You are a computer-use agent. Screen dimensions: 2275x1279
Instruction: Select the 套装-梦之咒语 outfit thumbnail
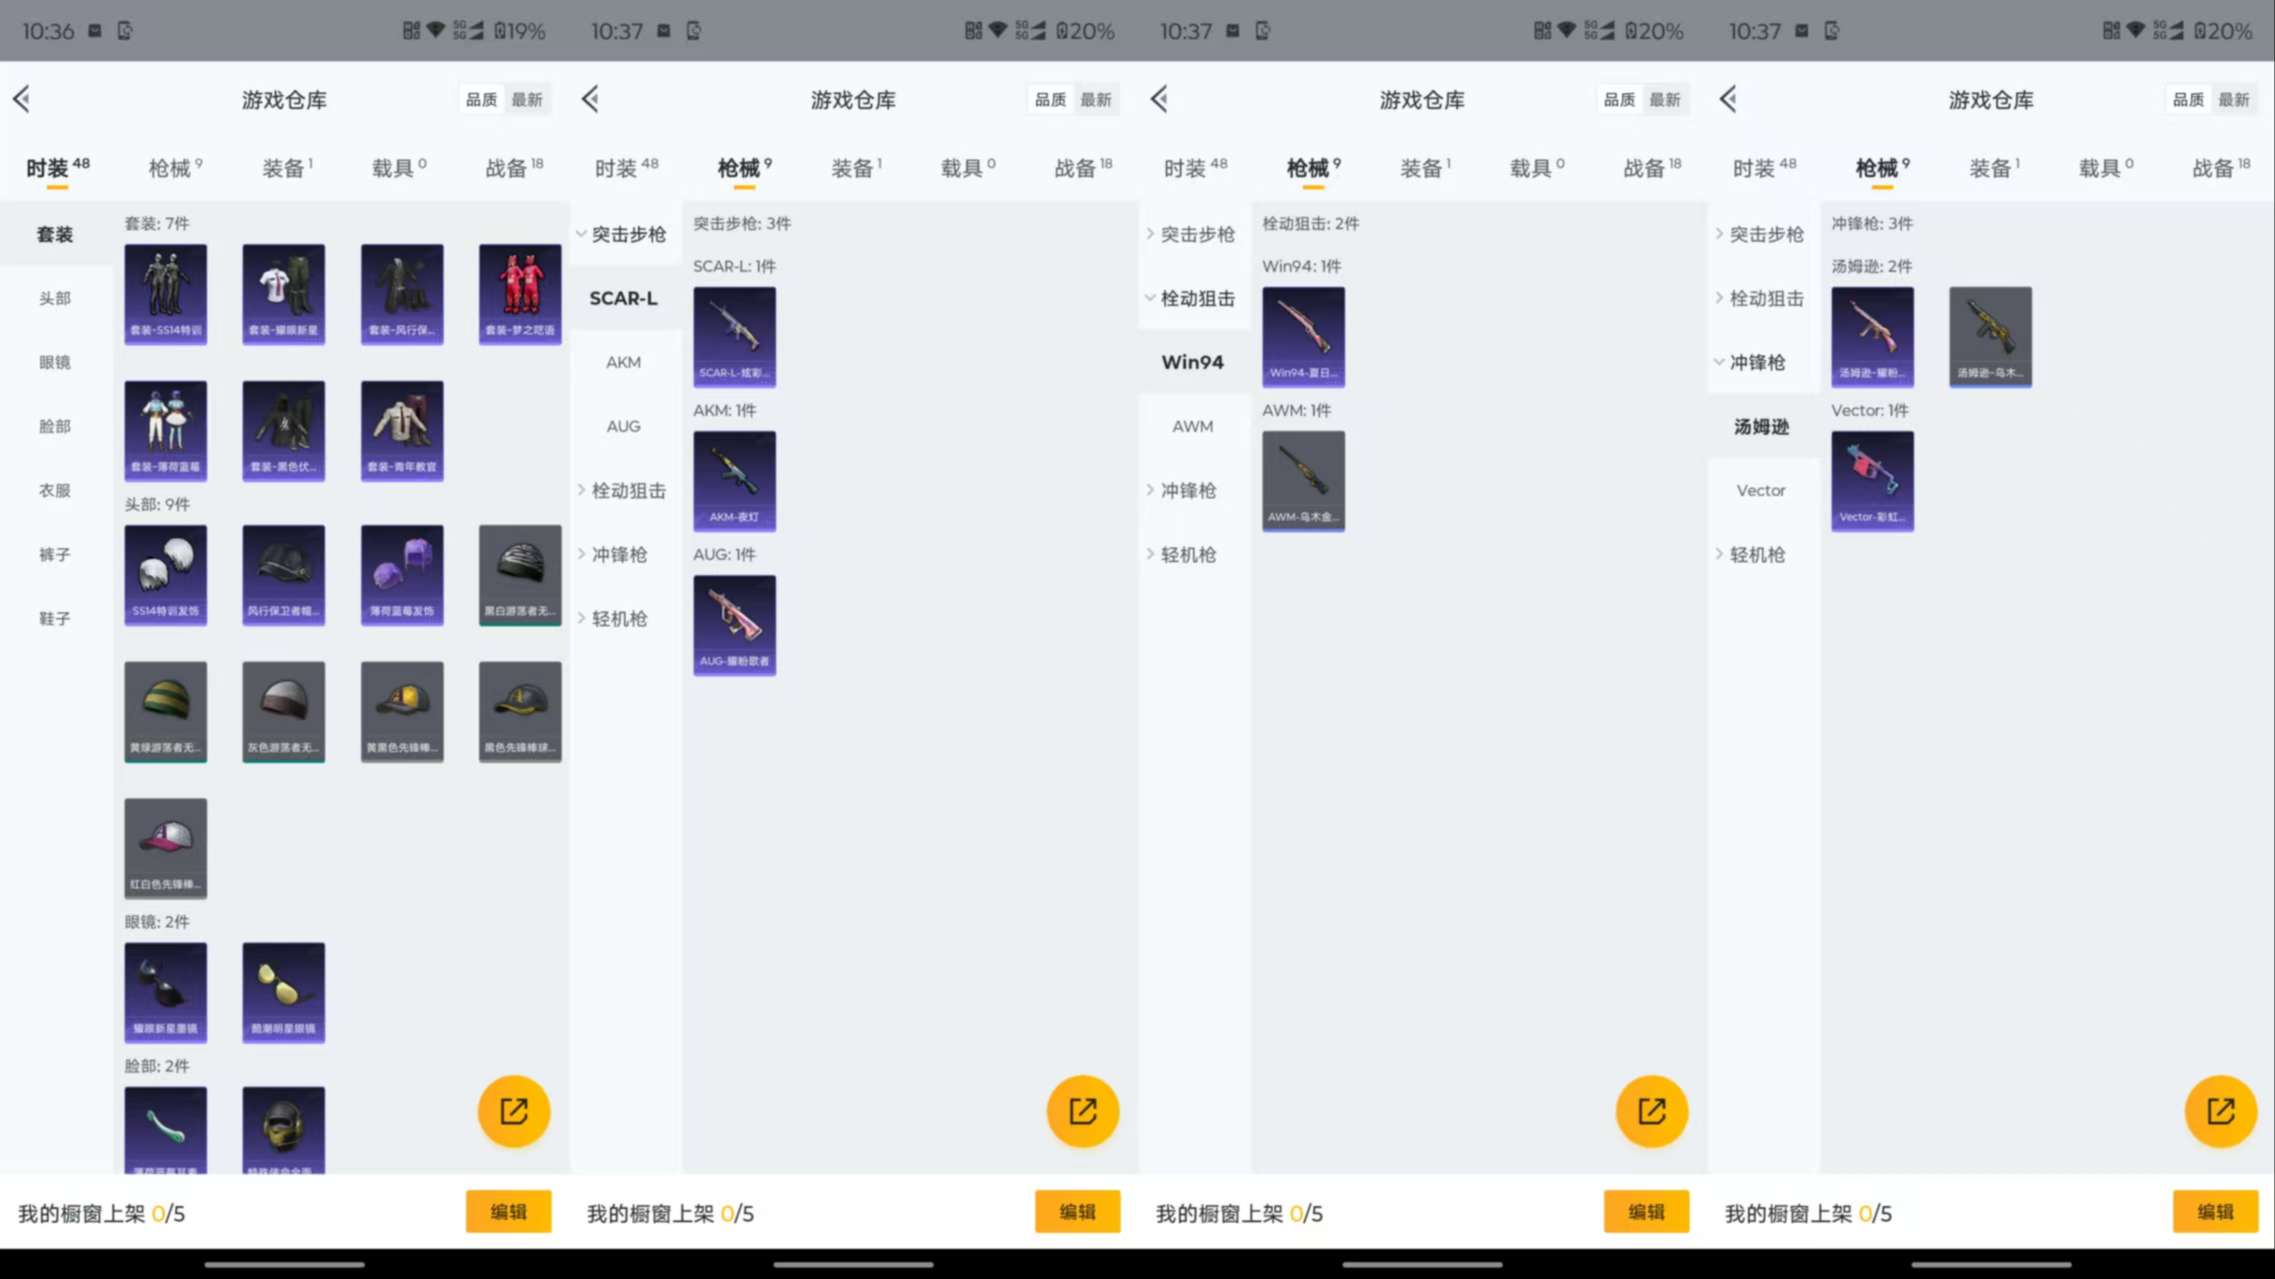tap(520, 294)
